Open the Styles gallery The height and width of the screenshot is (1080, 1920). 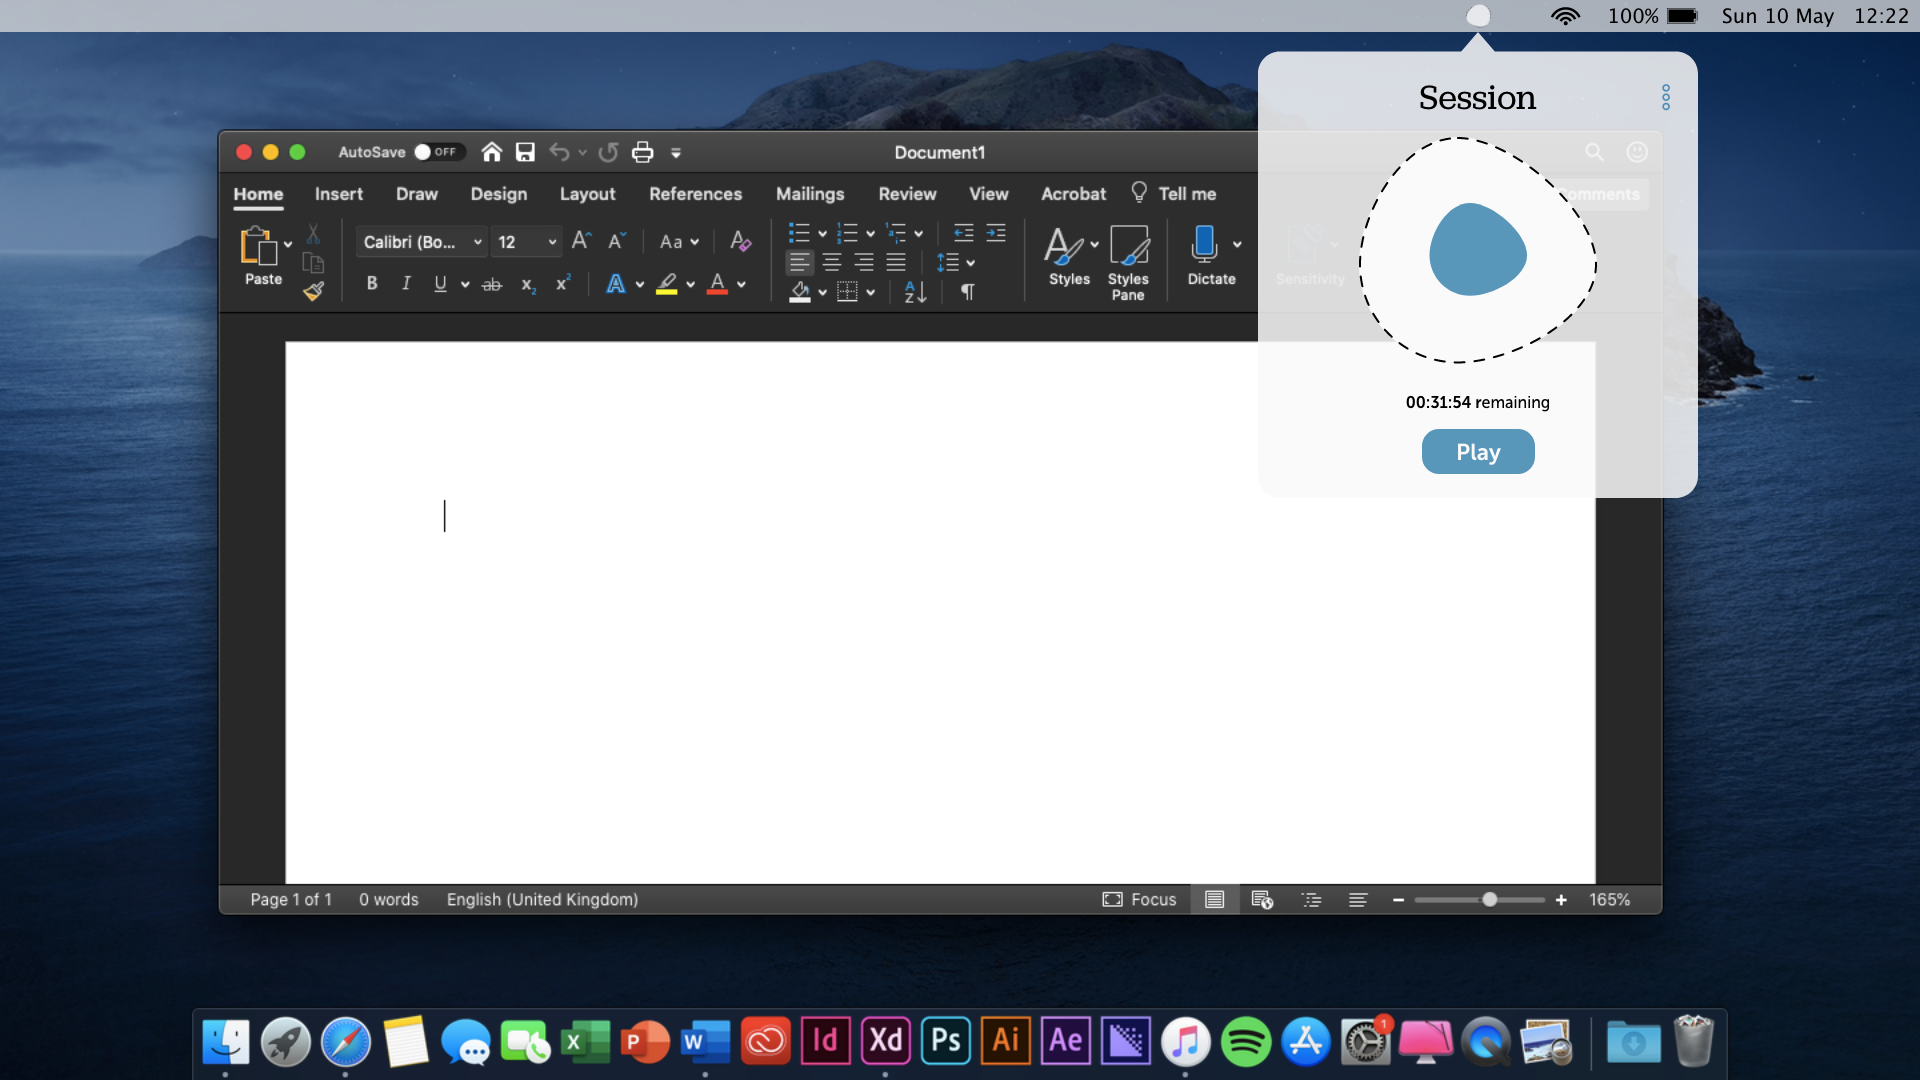point(1070,256)
